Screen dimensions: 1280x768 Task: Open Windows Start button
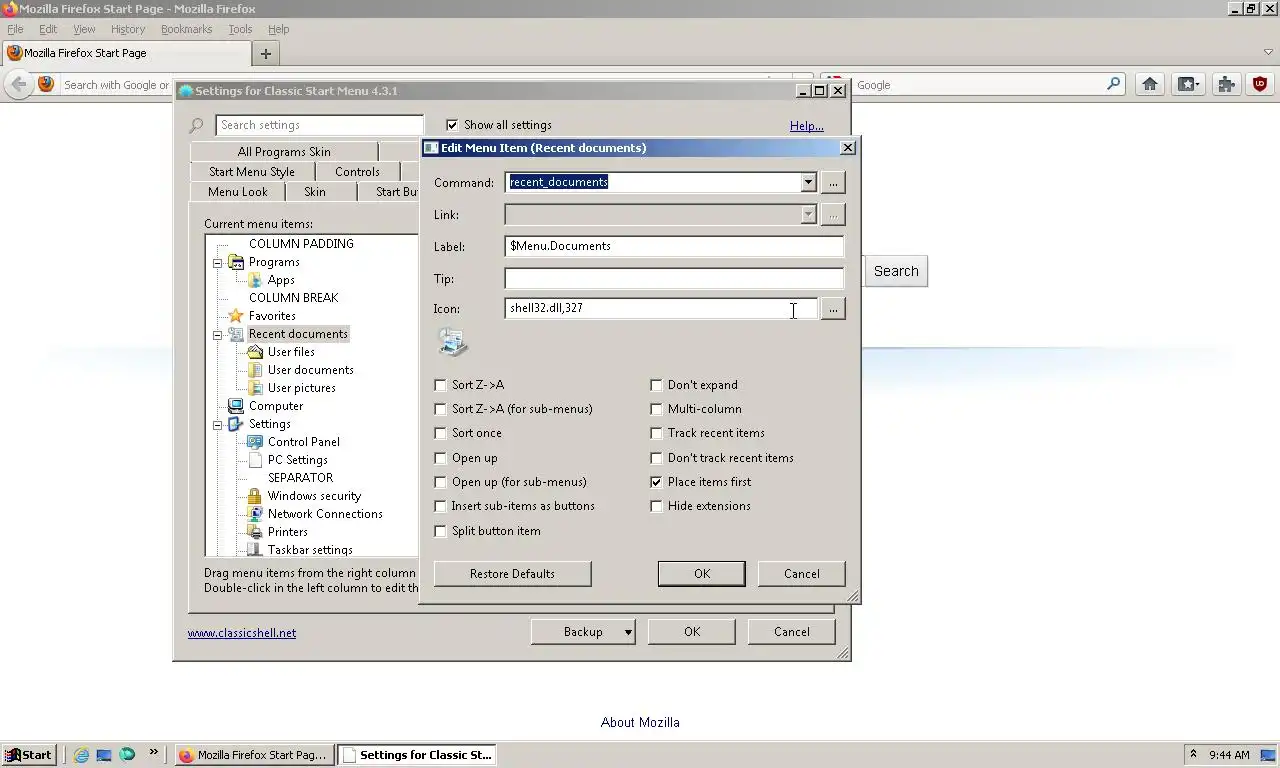[28, 755]
